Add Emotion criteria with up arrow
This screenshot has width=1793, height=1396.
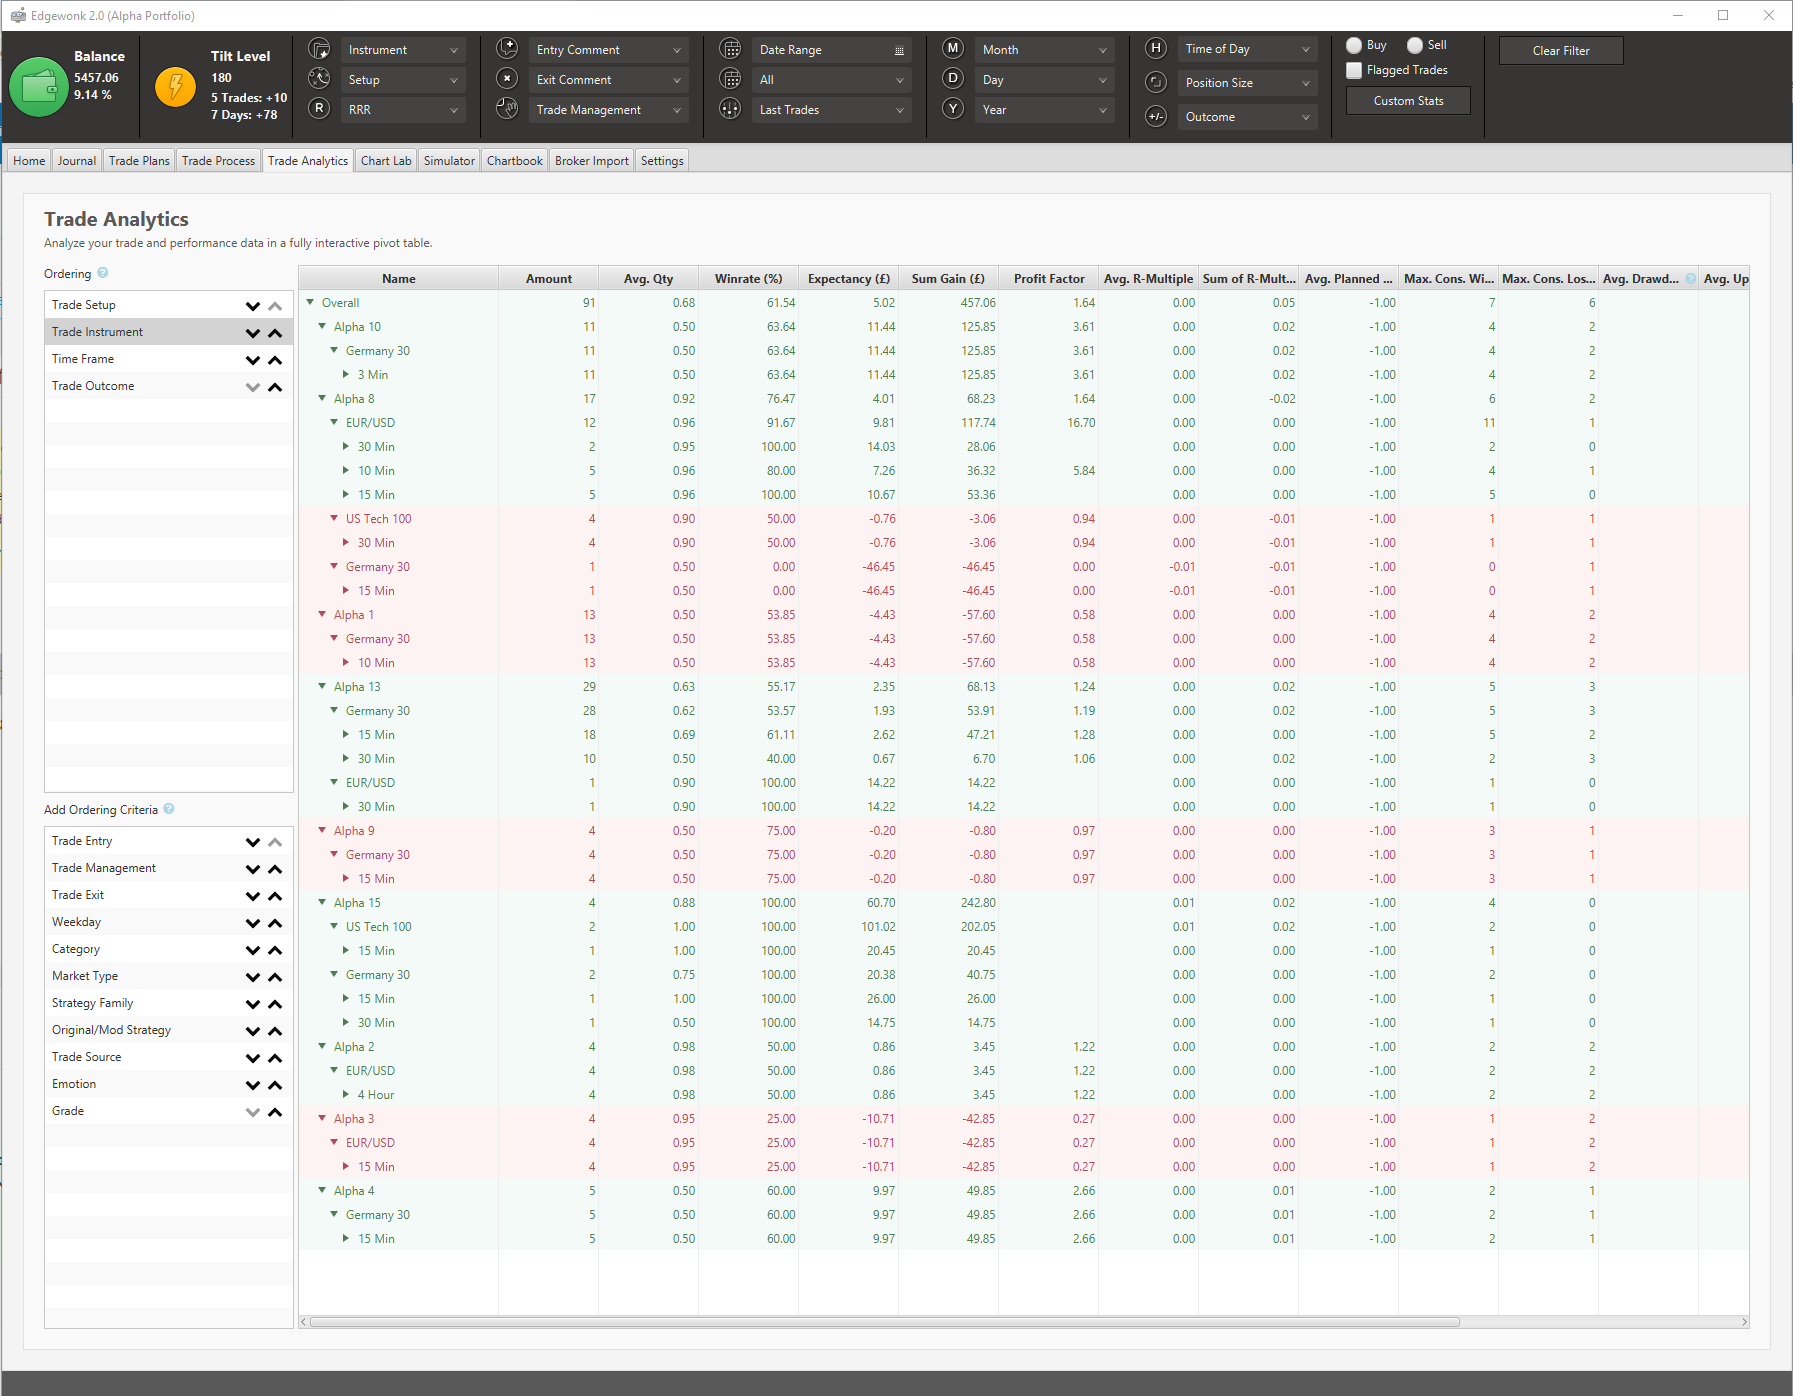click(275, 1085)
